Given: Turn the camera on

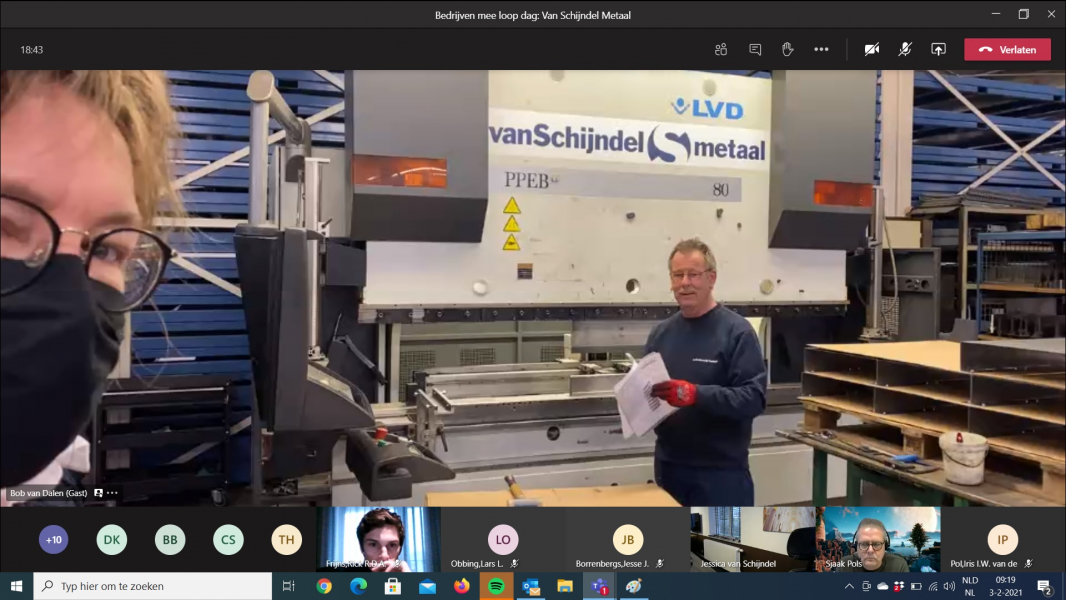Looking at the screenshot, I should click(x=872, y=50).
